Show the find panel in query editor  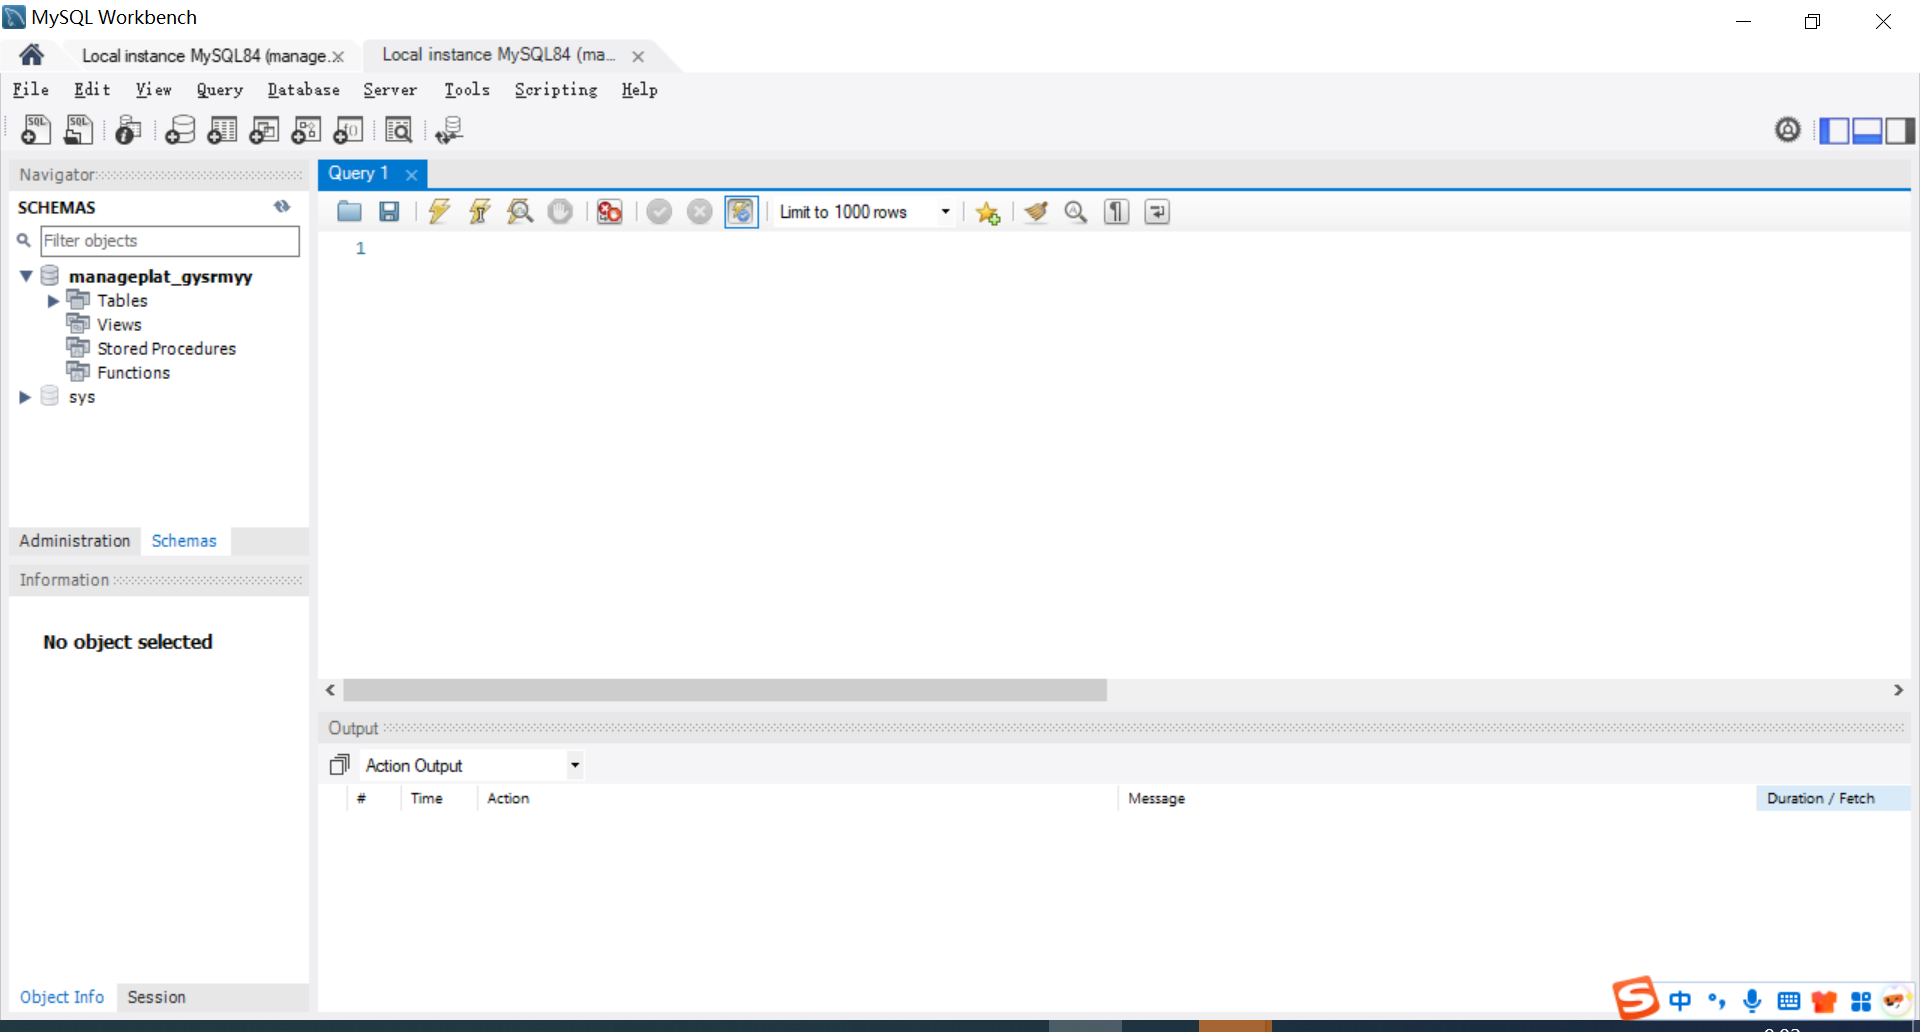coord(1076,211)
